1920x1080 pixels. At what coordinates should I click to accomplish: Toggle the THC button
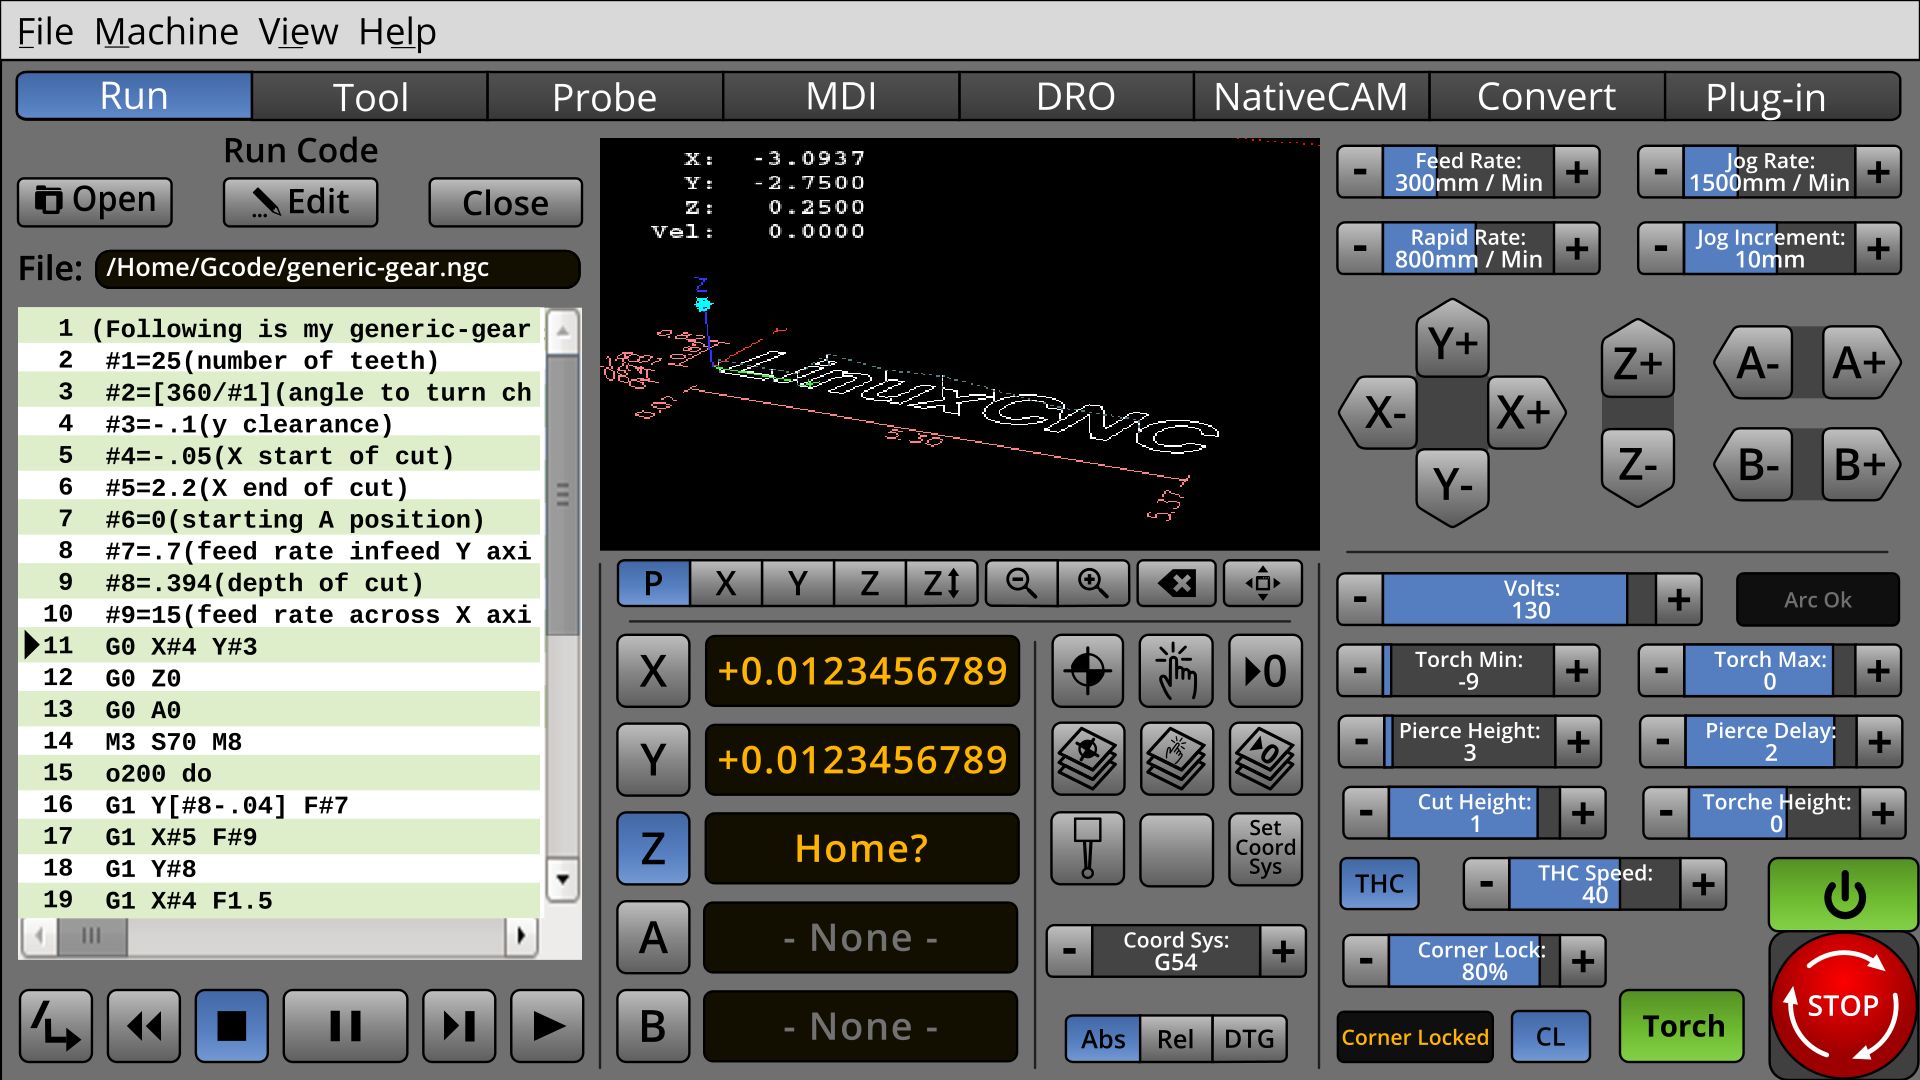1379,884
